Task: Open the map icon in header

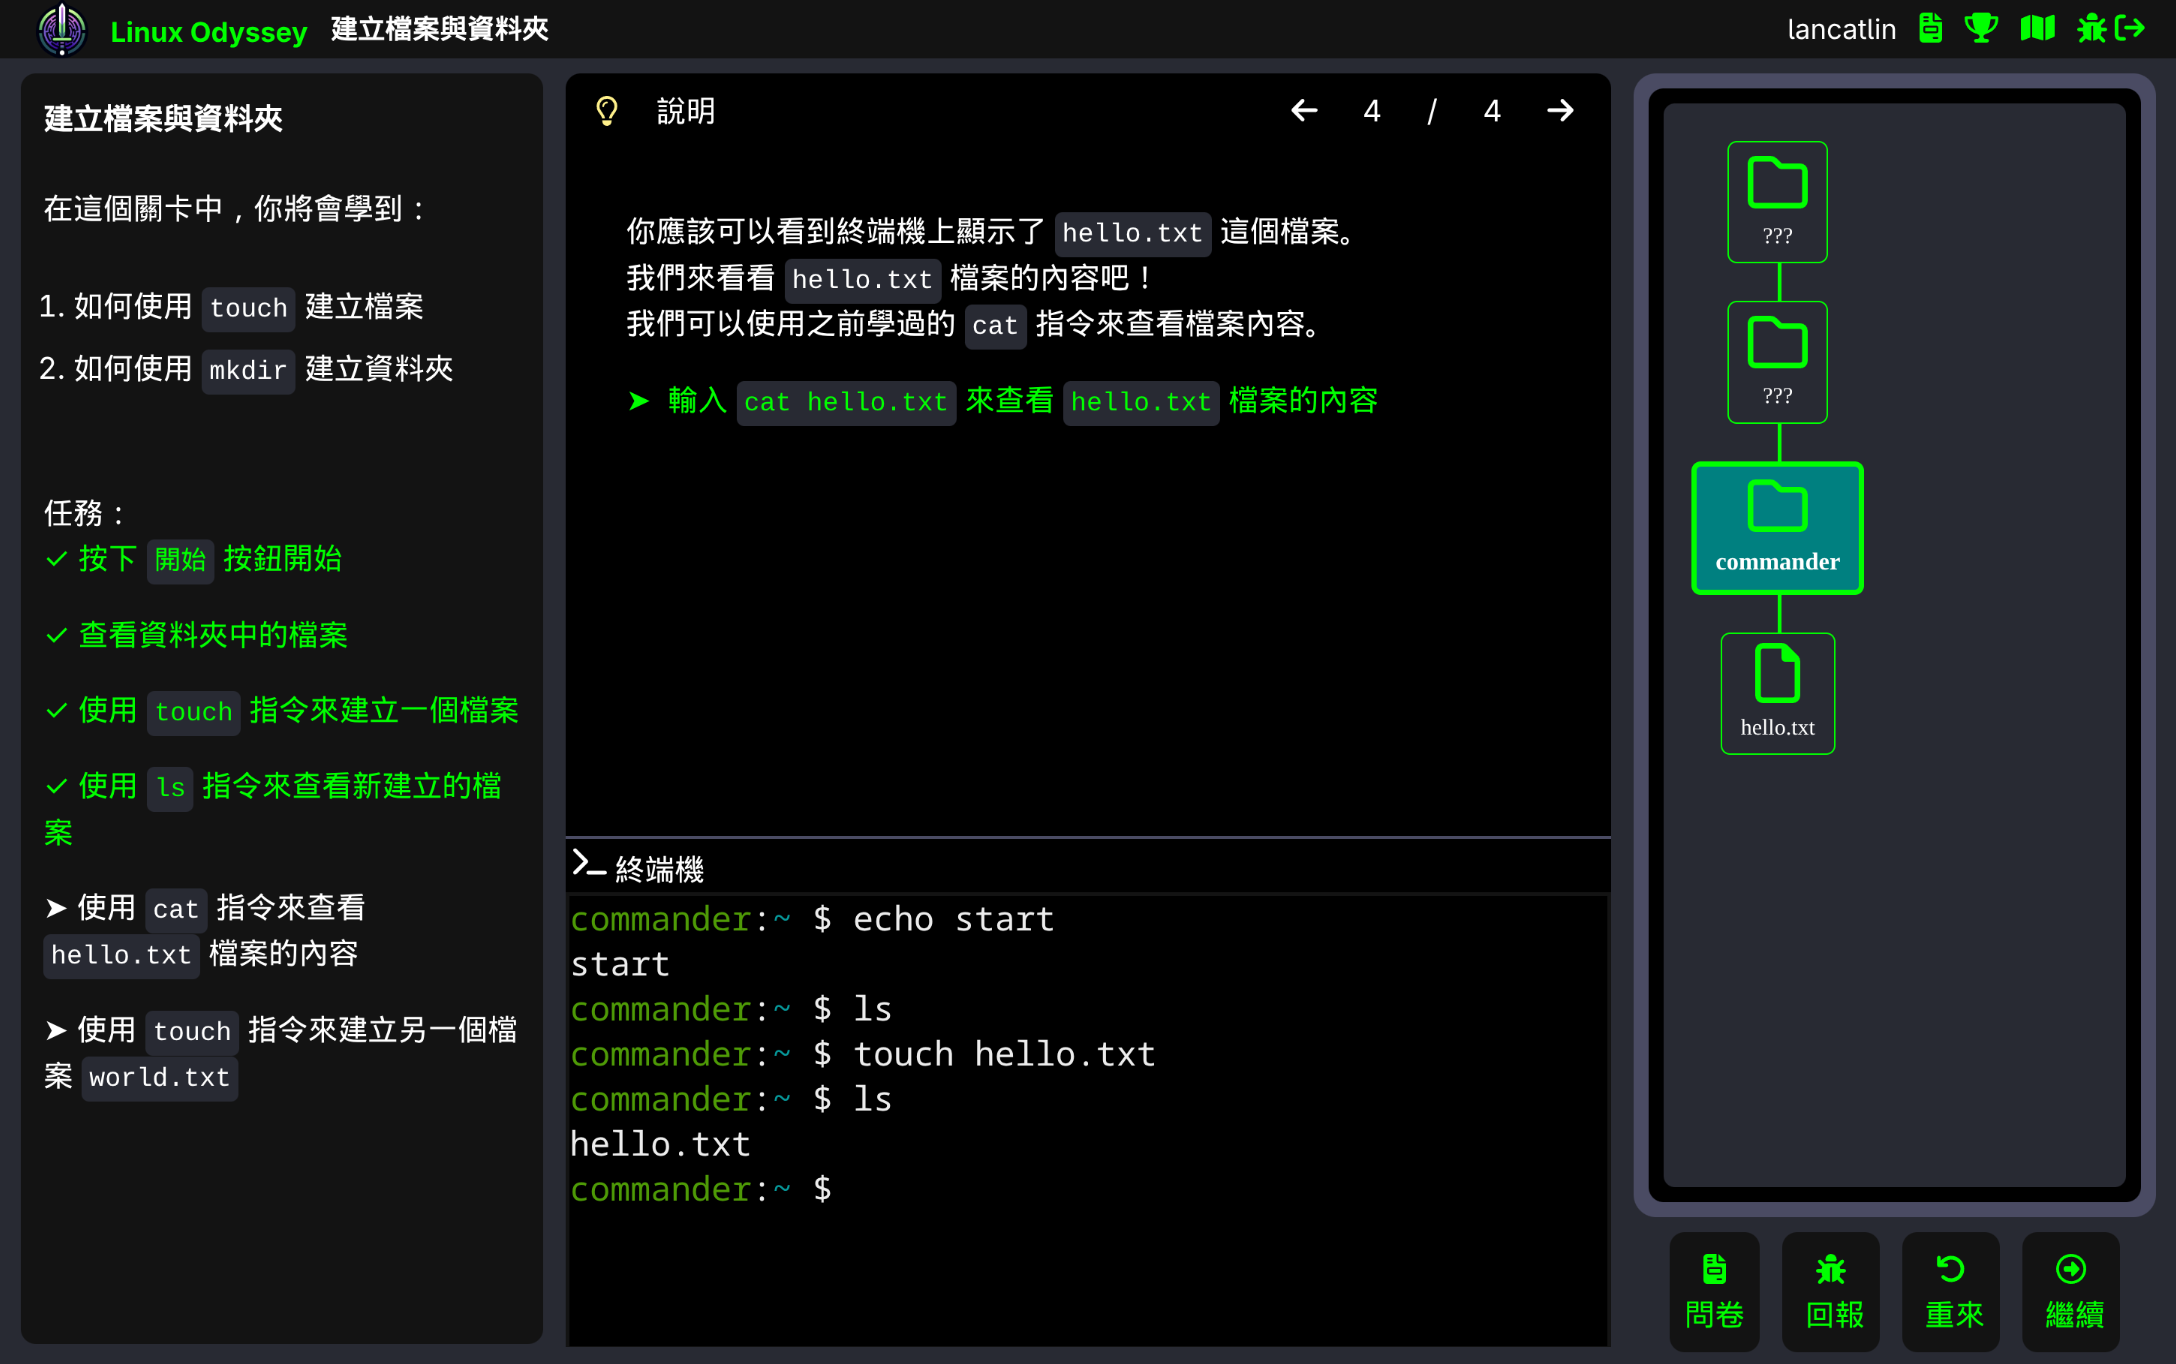Action: coord(2037,29)
